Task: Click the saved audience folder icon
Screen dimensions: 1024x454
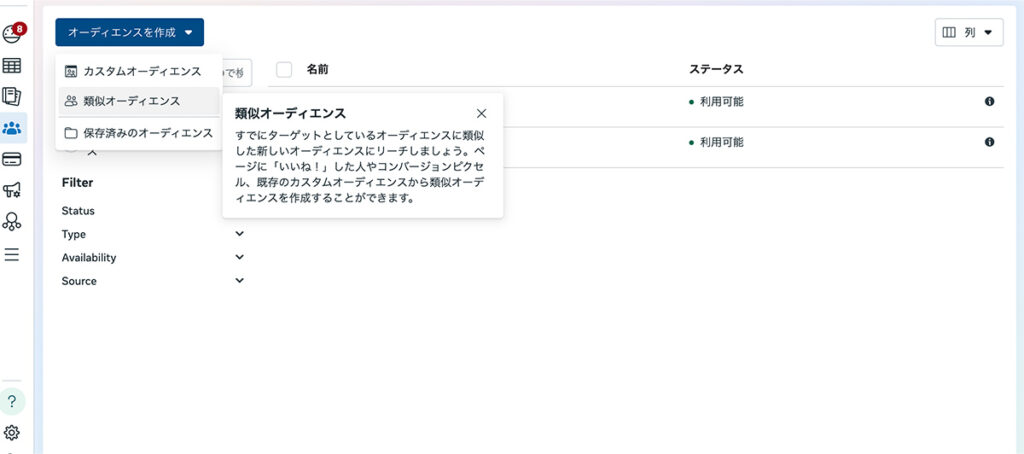Action: 71,133
